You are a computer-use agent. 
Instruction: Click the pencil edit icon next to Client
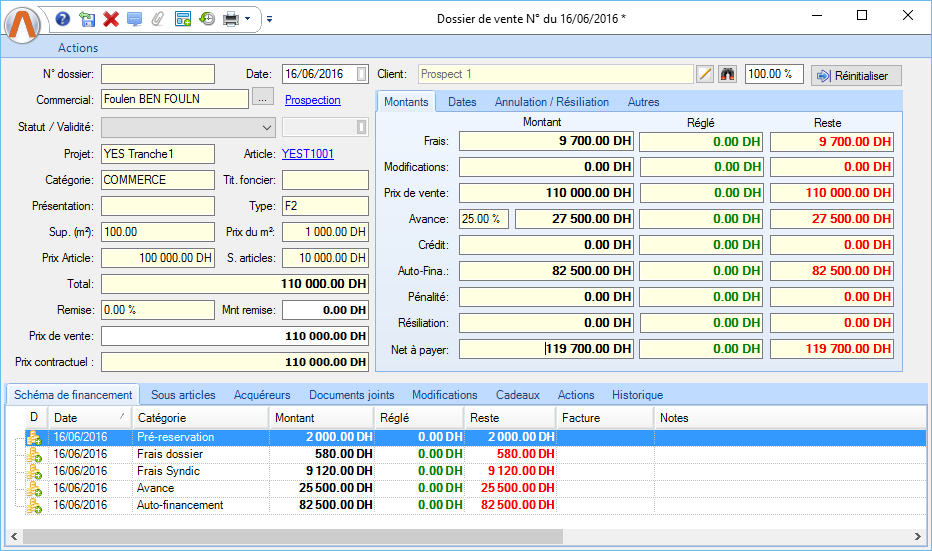pos(705,74)
